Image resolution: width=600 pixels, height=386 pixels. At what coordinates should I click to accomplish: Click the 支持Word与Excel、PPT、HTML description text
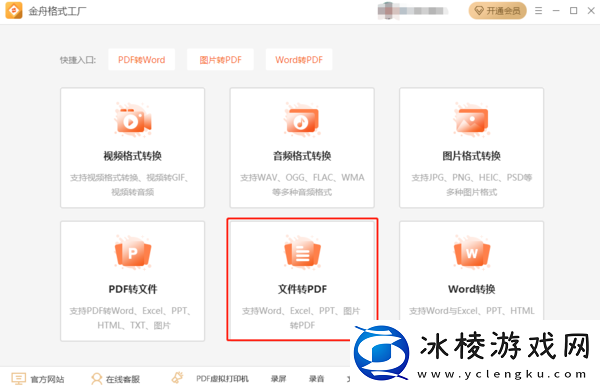(471, 311)
